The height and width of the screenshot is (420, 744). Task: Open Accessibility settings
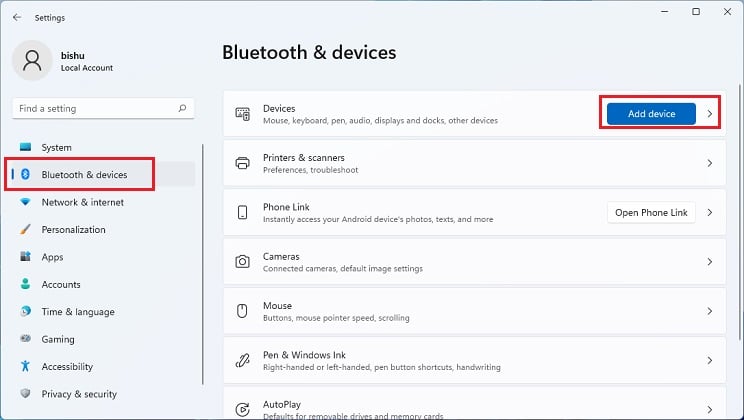coord(103,366)
